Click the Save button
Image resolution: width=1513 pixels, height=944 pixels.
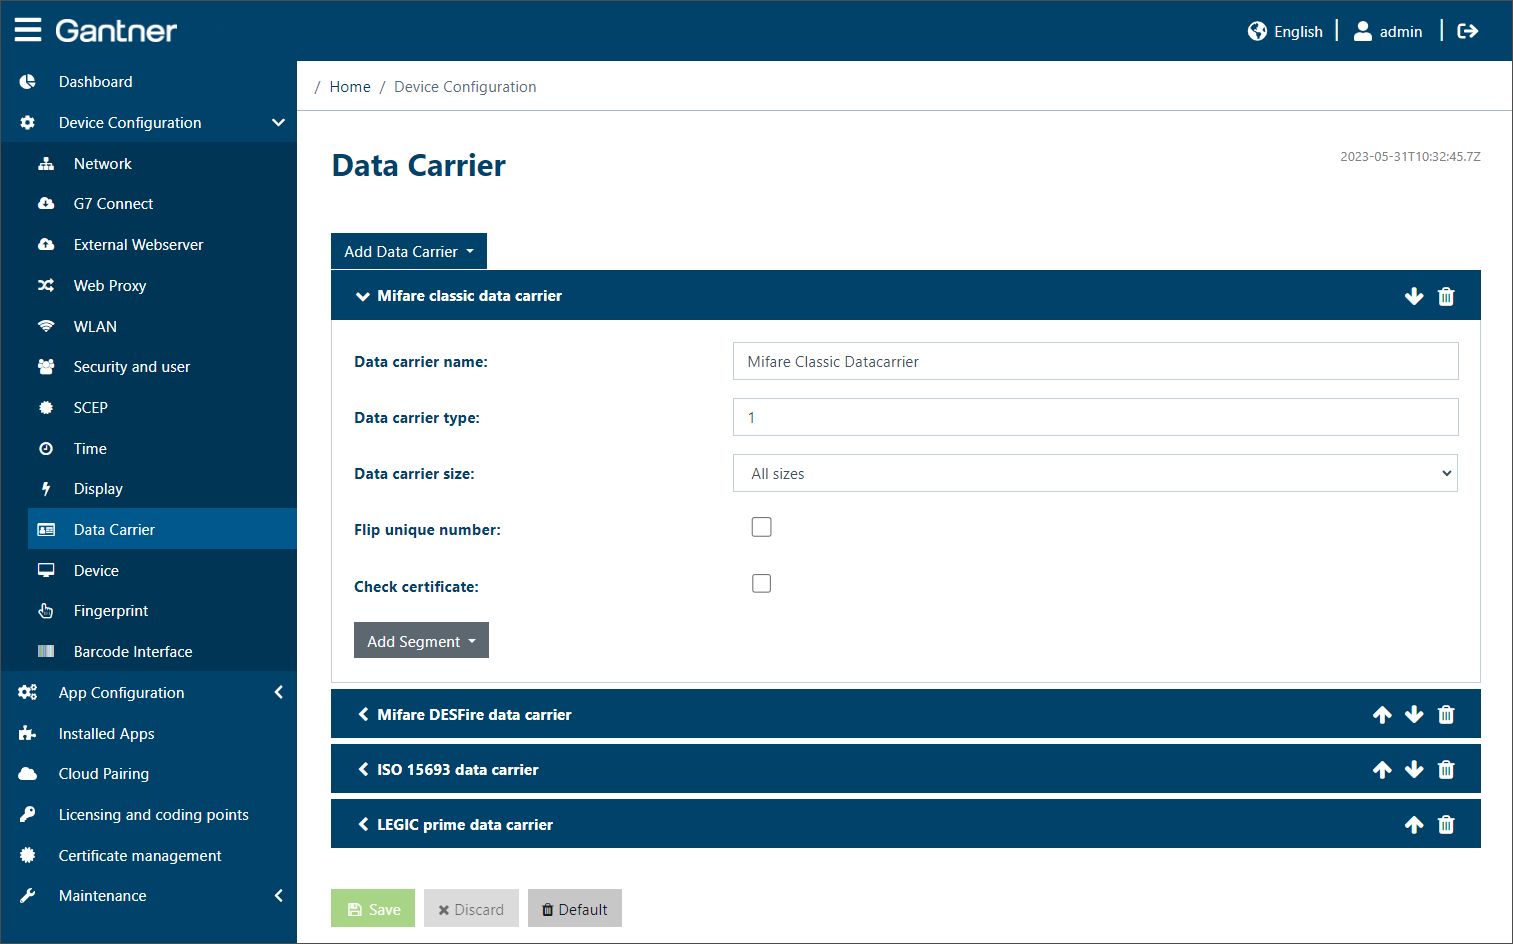pos(373,908)
